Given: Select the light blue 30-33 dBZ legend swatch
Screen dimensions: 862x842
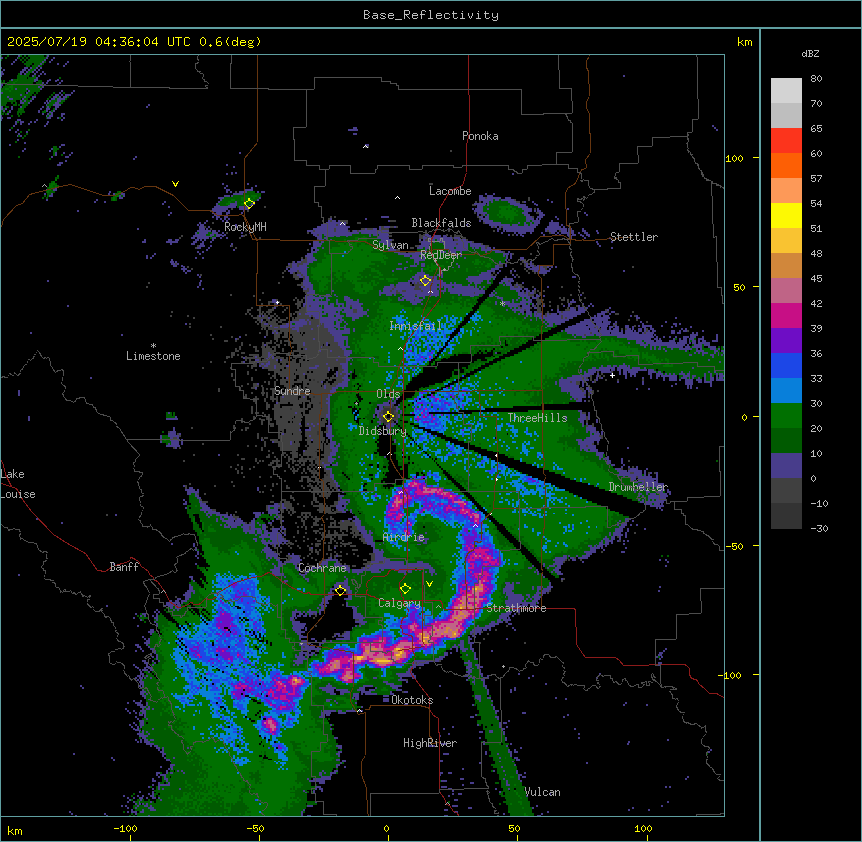Looking at the screenshot, I should pyautogui.click(x=786, y=391).
